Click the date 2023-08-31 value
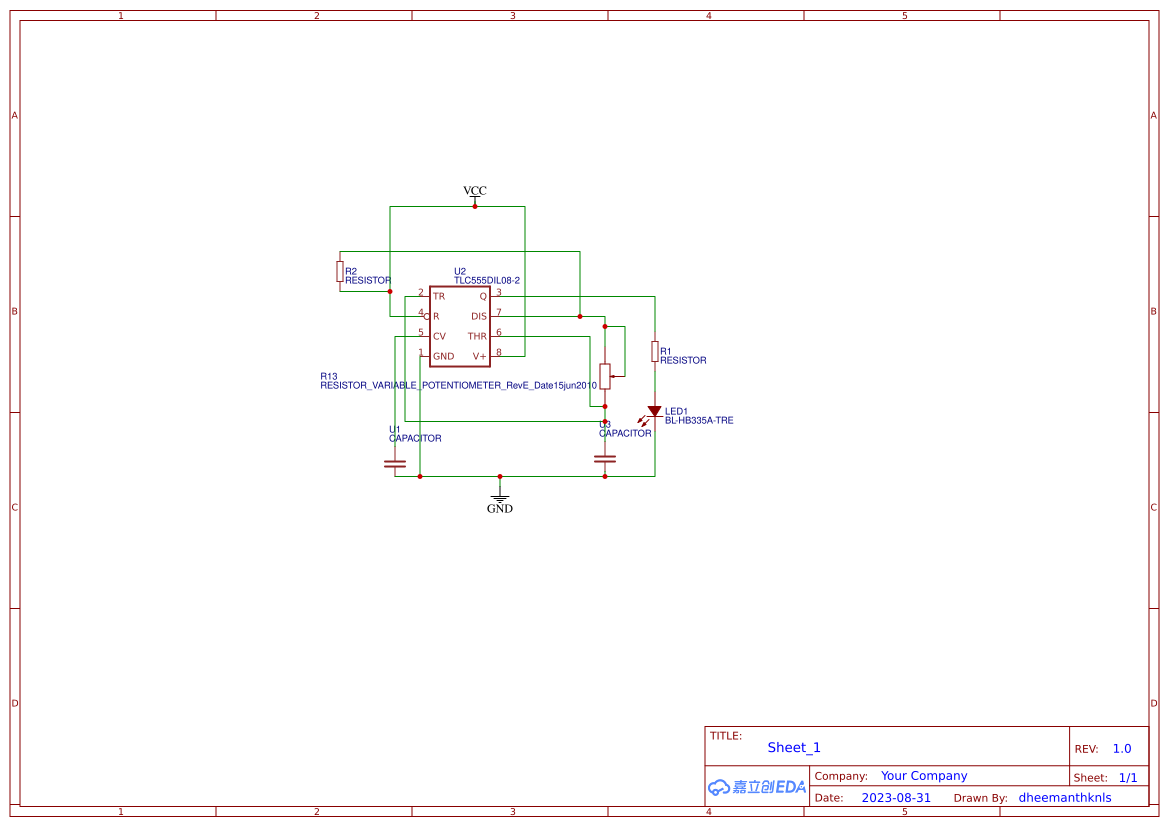Screen dimensions: 1169x827 (895, 797)
